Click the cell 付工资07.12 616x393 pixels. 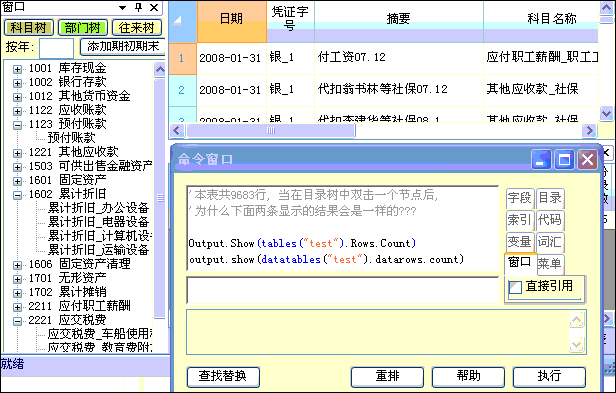399,58
